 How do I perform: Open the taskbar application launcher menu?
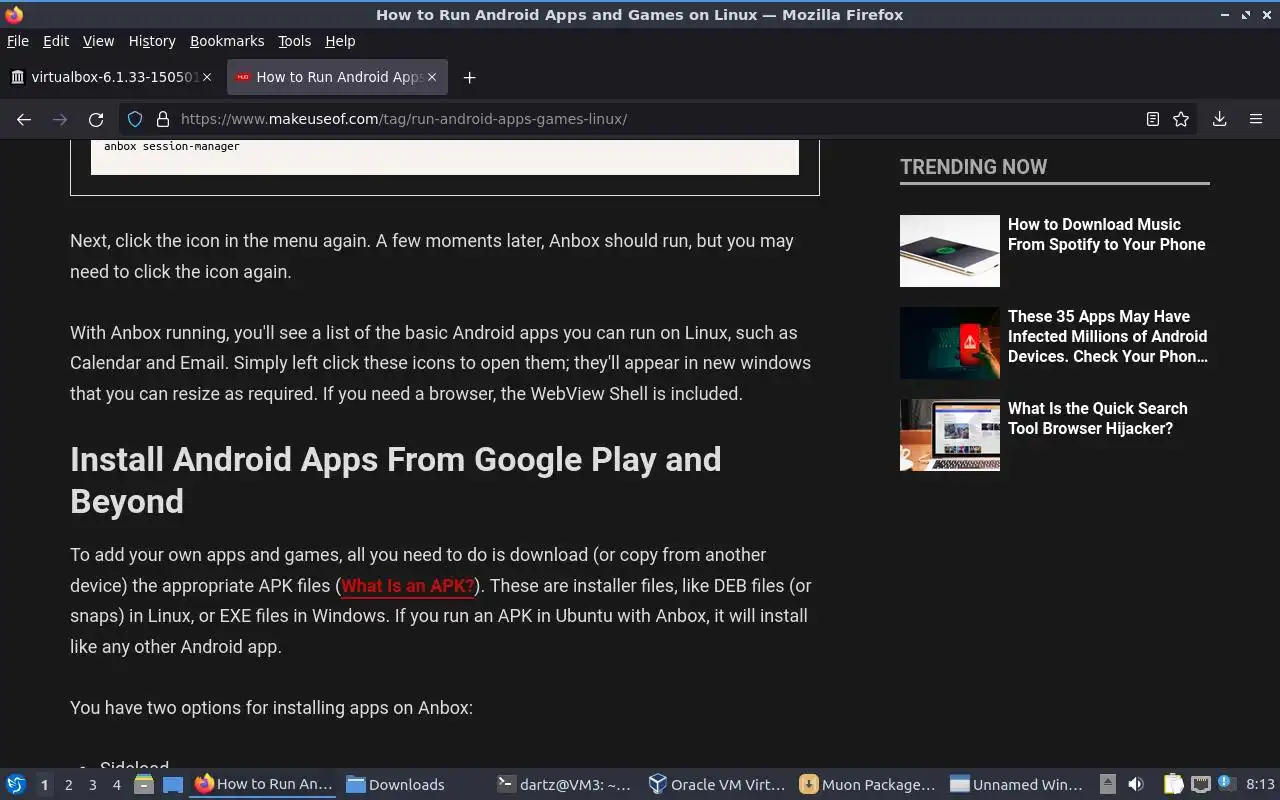coord(16,784)
